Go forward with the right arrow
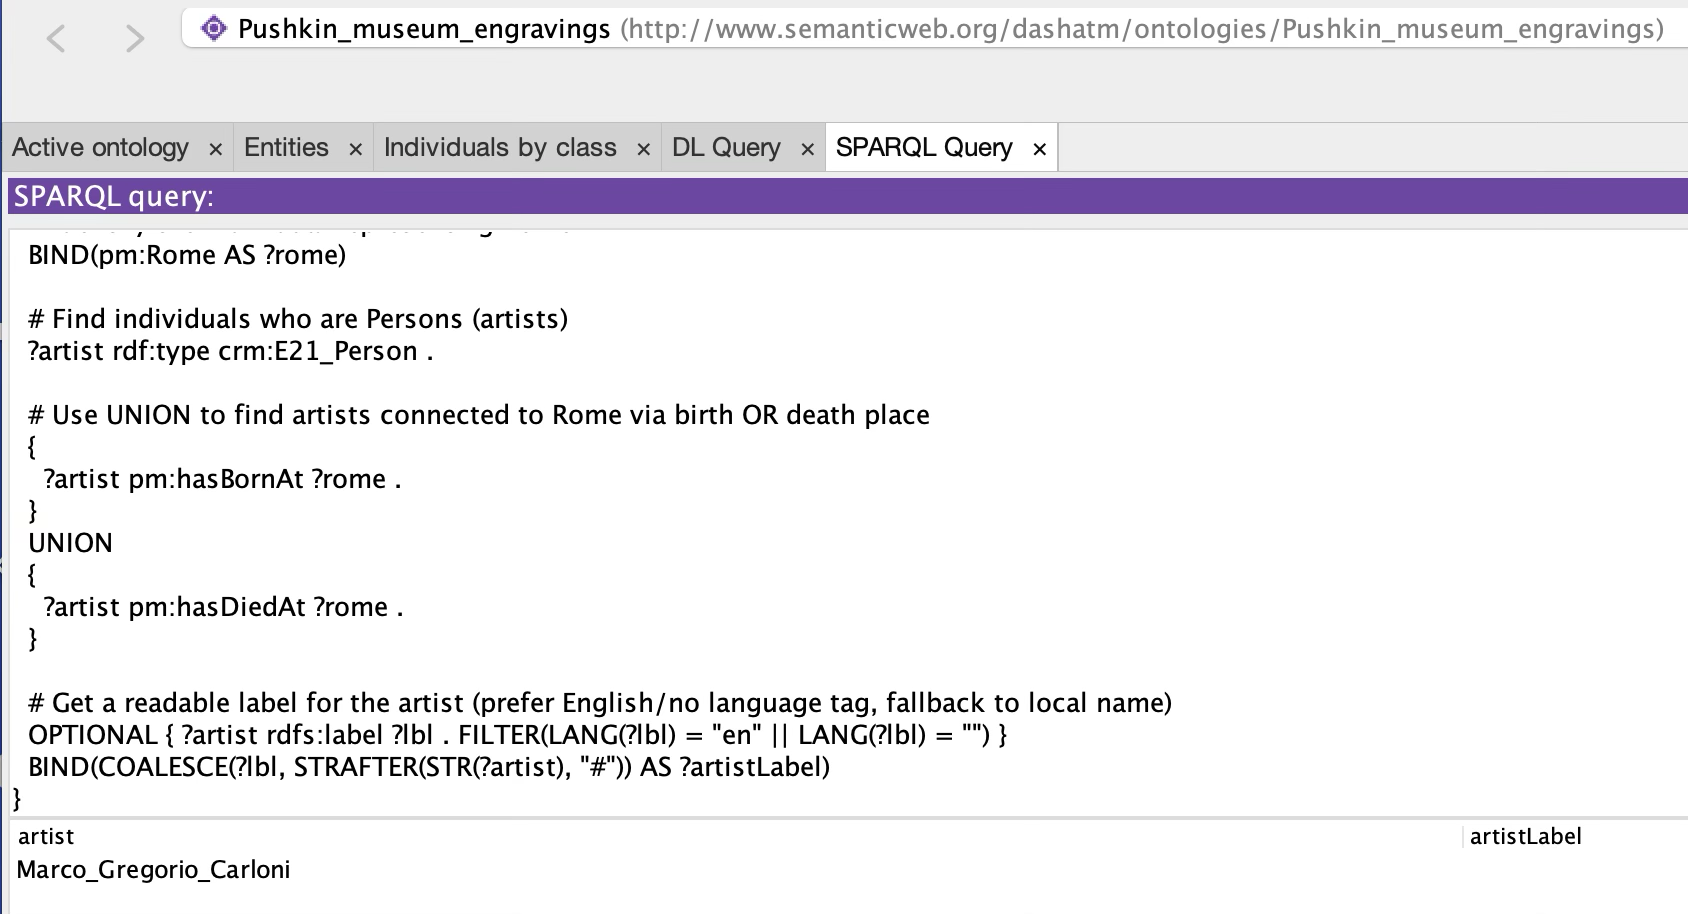The height and width of the screenshot is (914, 1688). pos(134,39)
